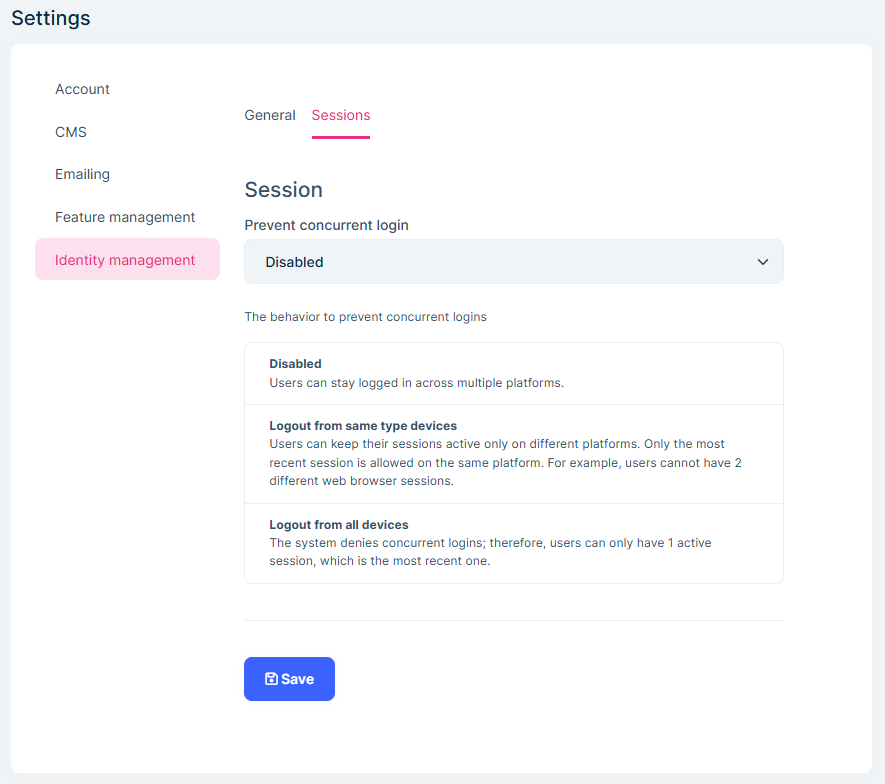Click the Disabled value in the dropdown field
885x784 pixels.
pos(294,261)
